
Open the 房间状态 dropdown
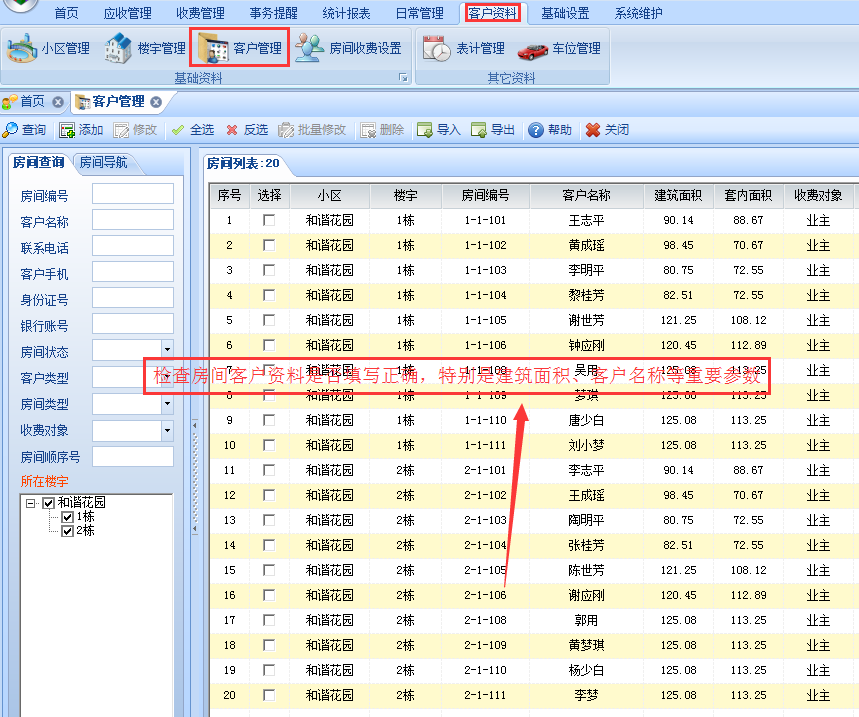point(168,349)
